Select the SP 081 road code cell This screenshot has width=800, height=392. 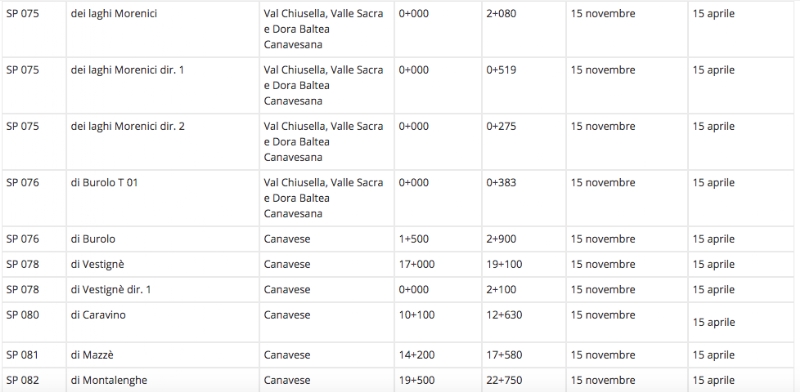34,355
